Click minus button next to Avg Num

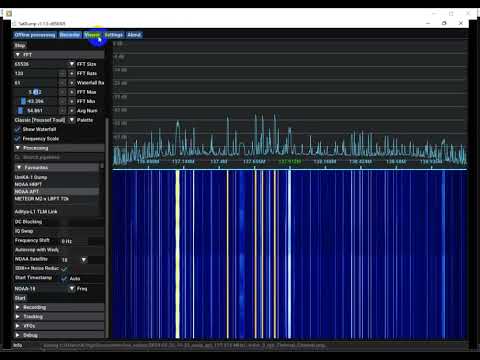[x=62, y=111]
